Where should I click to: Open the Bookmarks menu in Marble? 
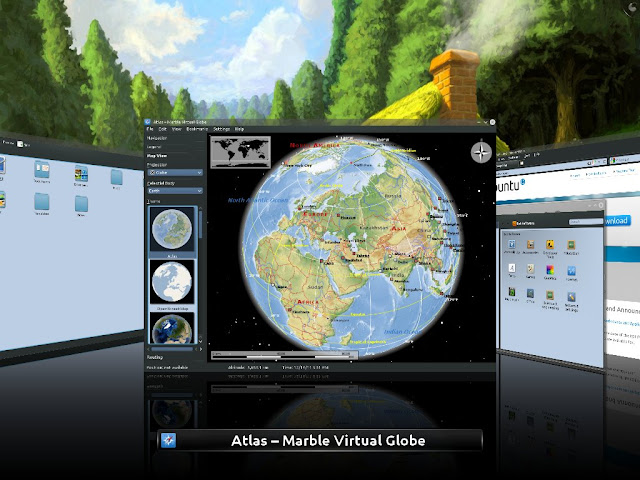197,129
